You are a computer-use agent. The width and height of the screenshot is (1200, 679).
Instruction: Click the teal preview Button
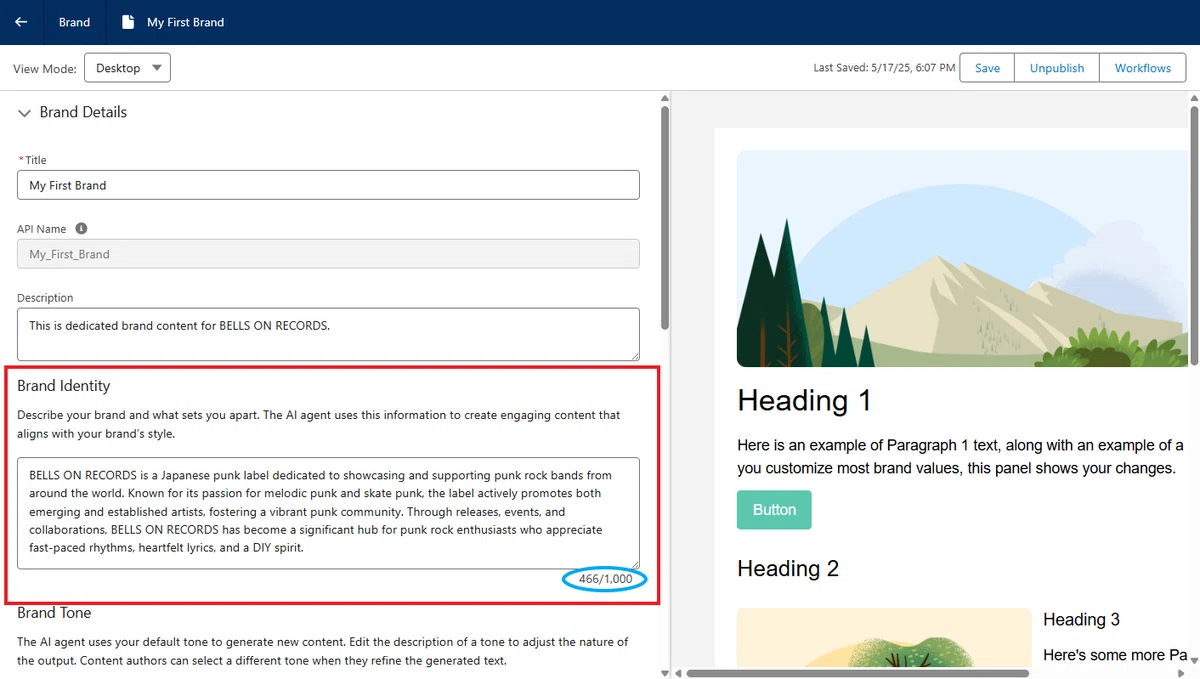coord(774,510)
